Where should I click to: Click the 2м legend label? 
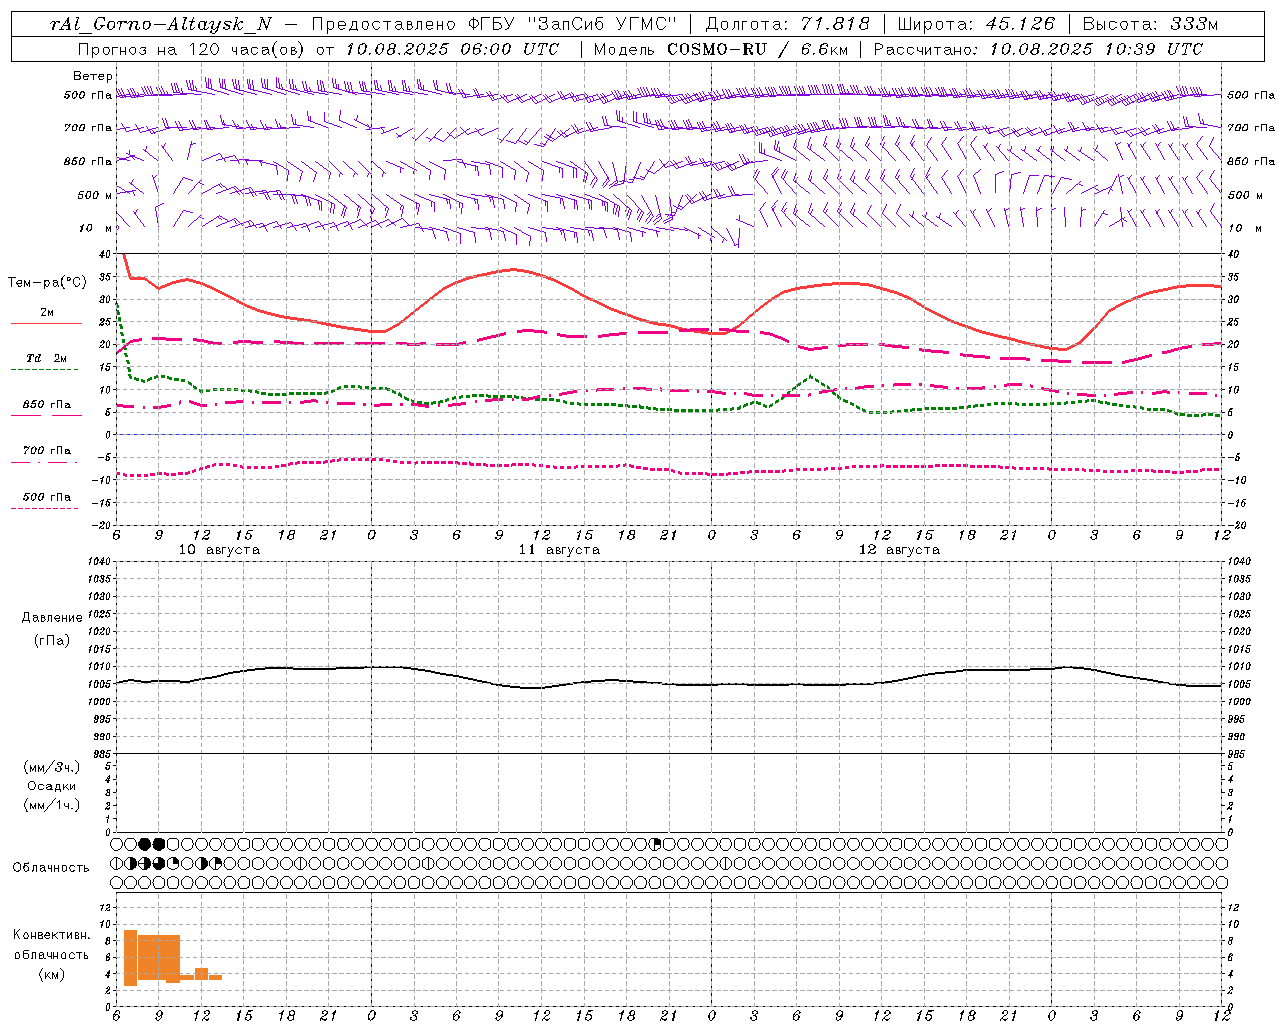pyautogui.click(x=47, y=313)
